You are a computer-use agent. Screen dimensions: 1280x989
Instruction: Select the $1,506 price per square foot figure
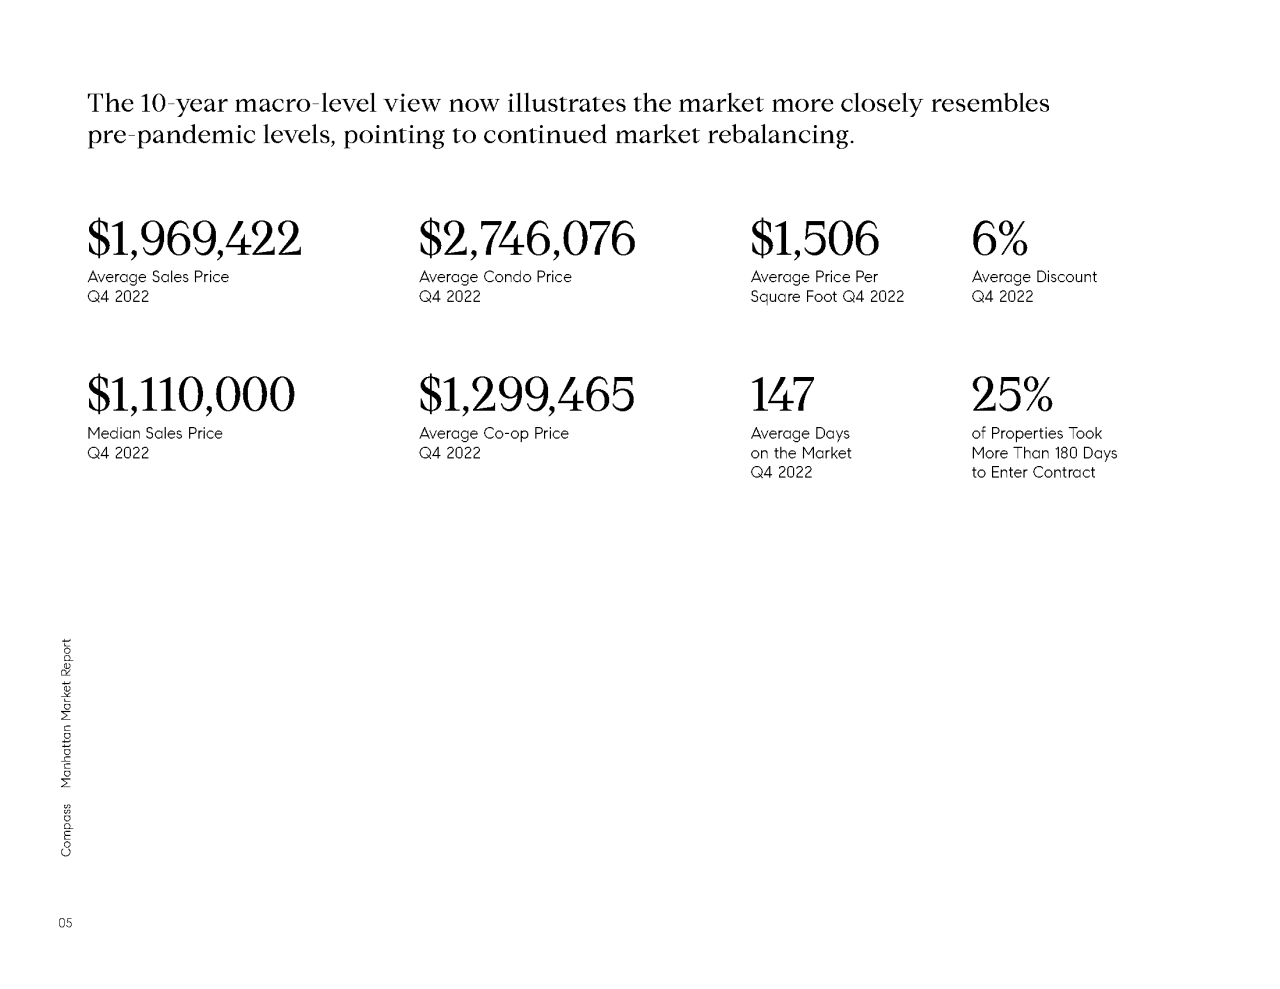(815, 239)
